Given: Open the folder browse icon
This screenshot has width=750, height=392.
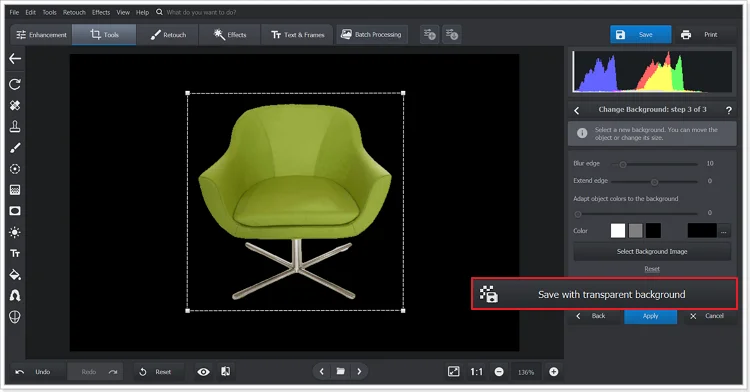Looking at the screenshot, I should tap(341, 371).
